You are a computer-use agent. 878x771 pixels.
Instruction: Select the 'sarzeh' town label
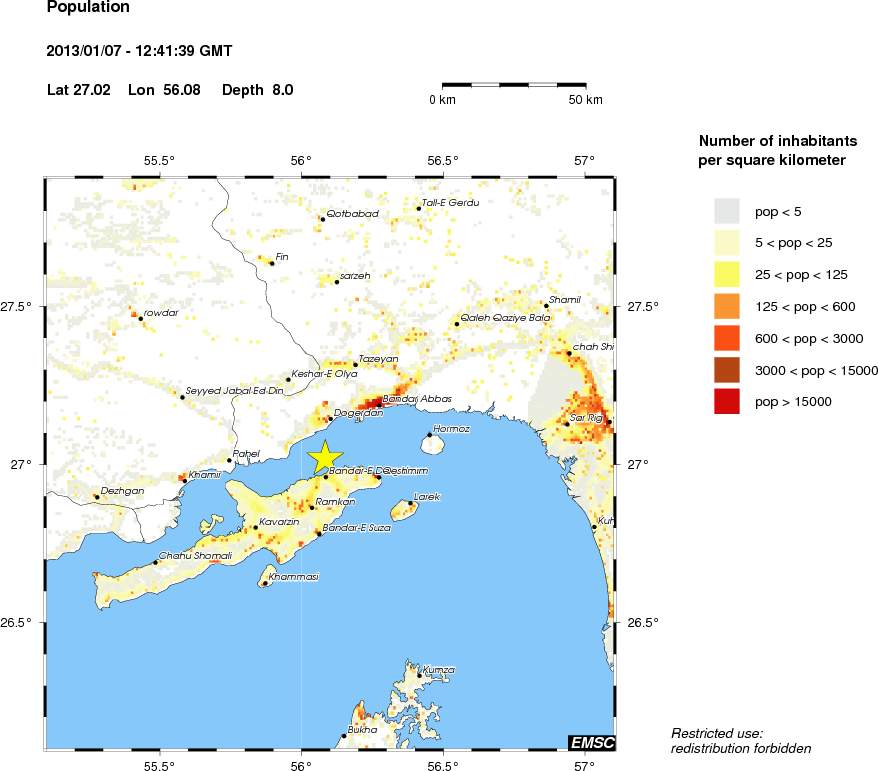coord(355,276)
